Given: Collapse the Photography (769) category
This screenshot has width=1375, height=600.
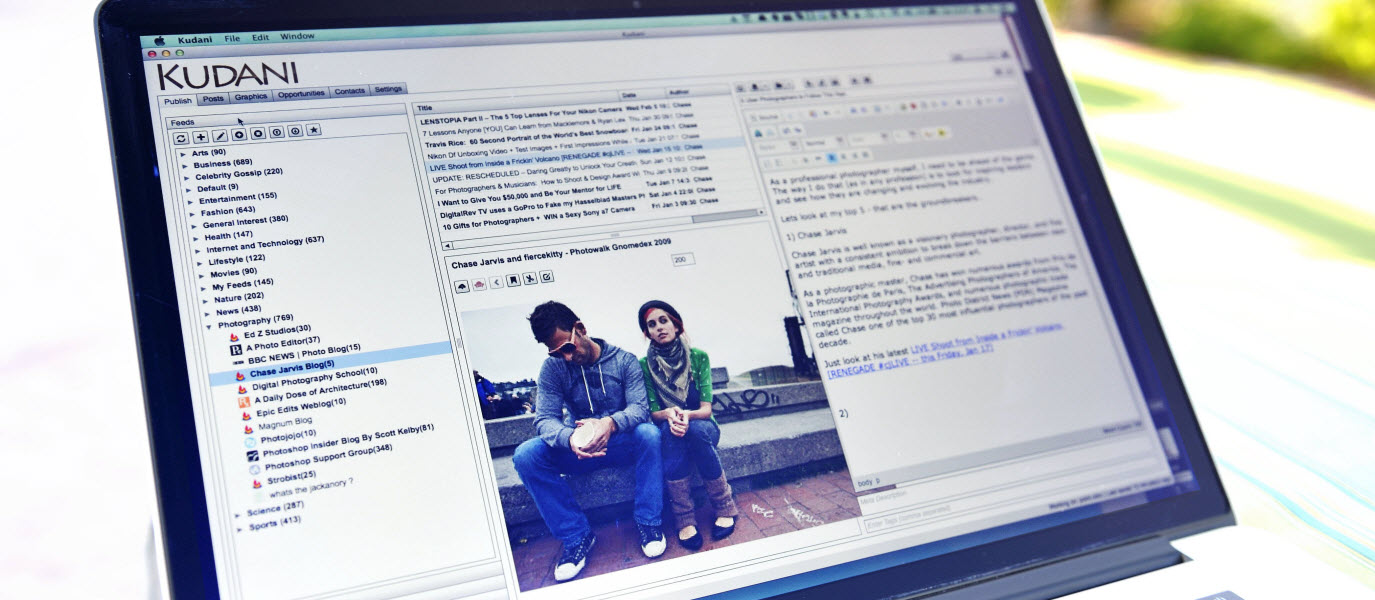Looking at the screenshot, I should tap(210, 325).
